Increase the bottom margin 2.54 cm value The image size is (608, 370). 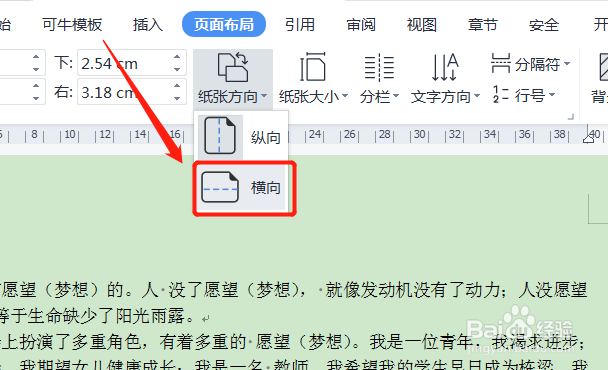pyautogui.click(x=177, y=57)
